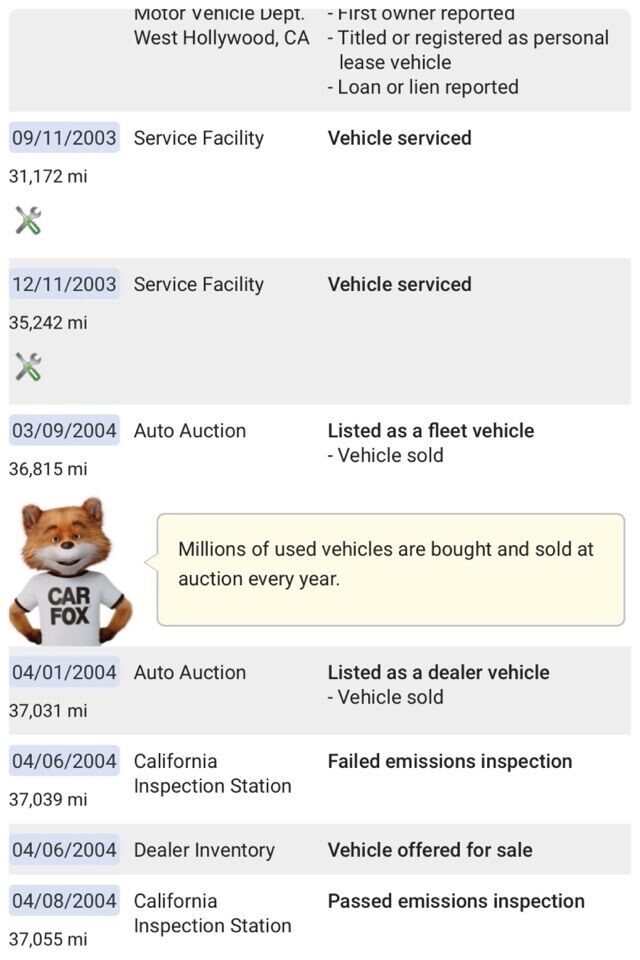Click the wrench icon under 12/11/2003 entry
This screenshot has height=960, width=640.
[28, 367]
